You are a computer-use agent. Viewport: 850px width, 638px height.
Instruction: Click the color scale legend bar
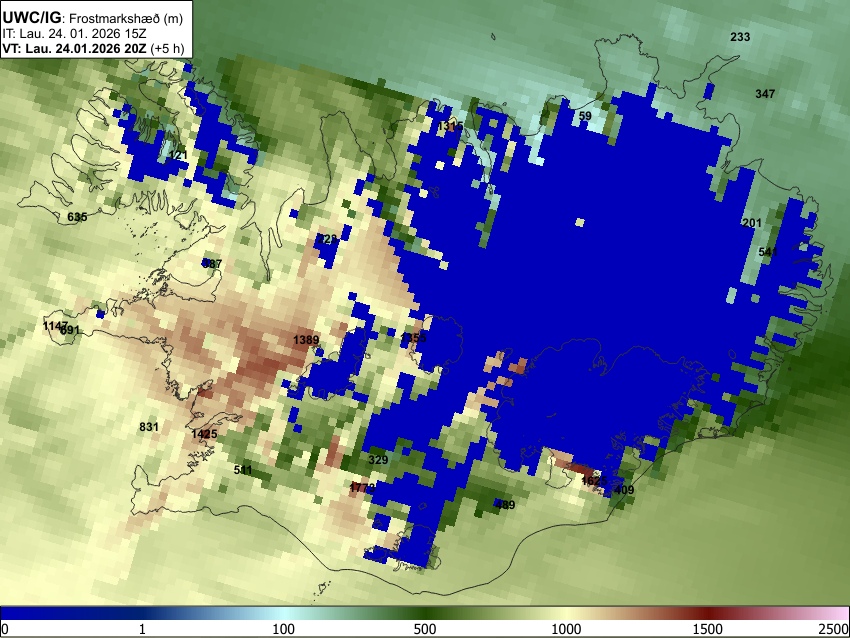425,613
